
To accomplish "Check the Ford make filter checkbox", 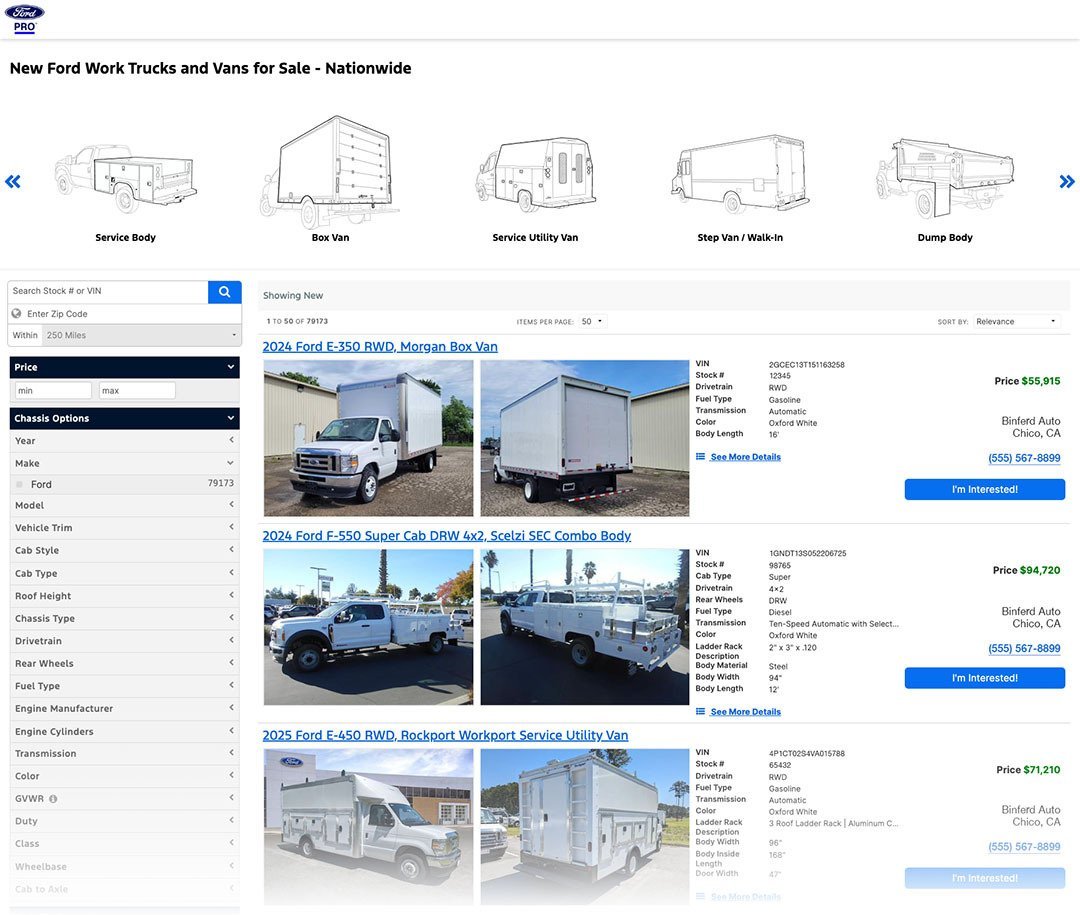I will [19, 484].
